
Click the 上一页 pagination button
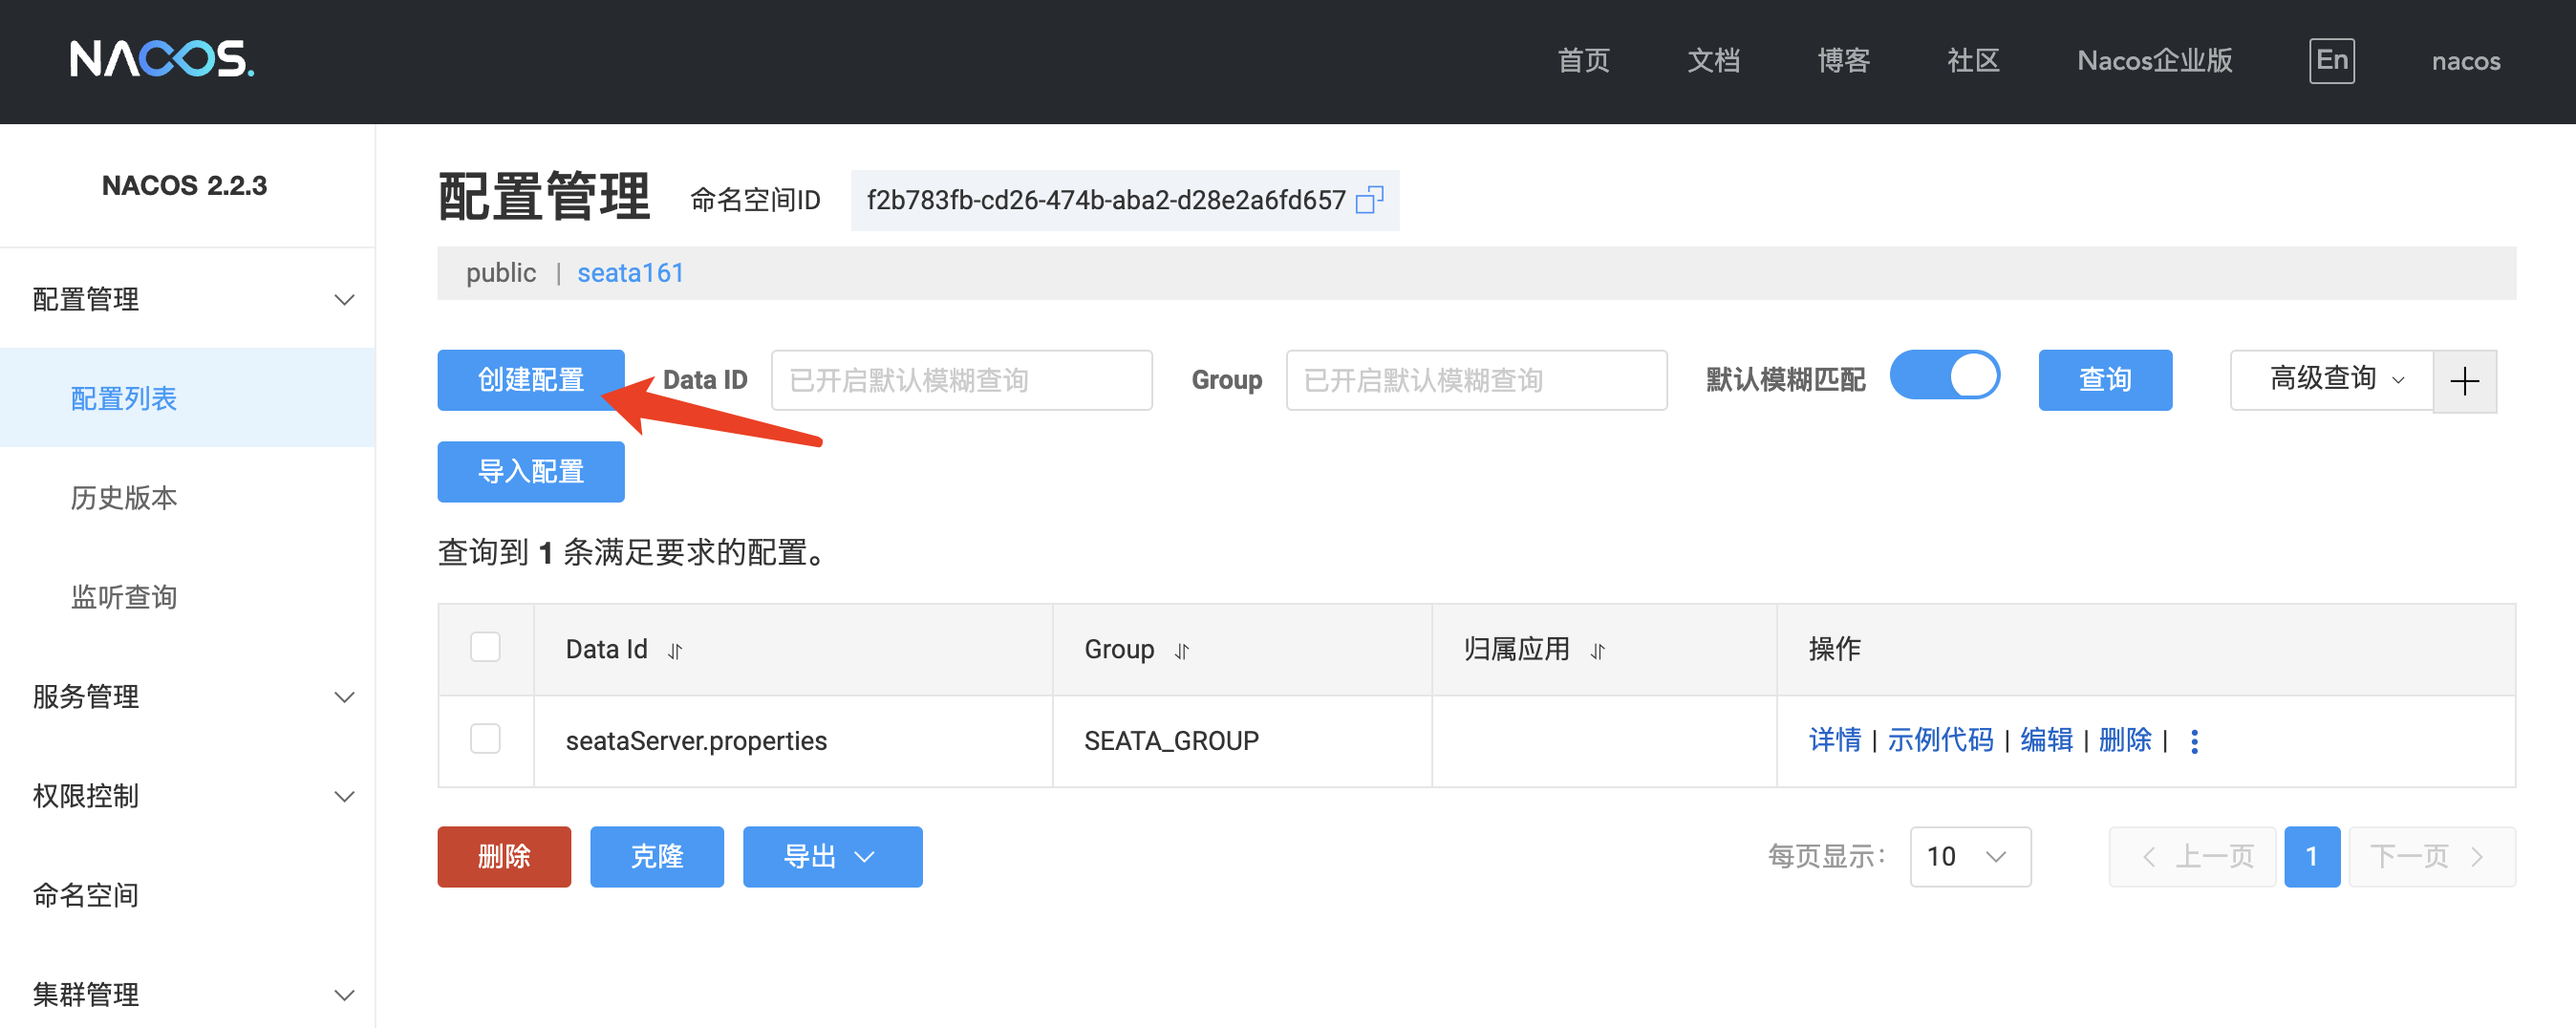tap(2192, 856)
